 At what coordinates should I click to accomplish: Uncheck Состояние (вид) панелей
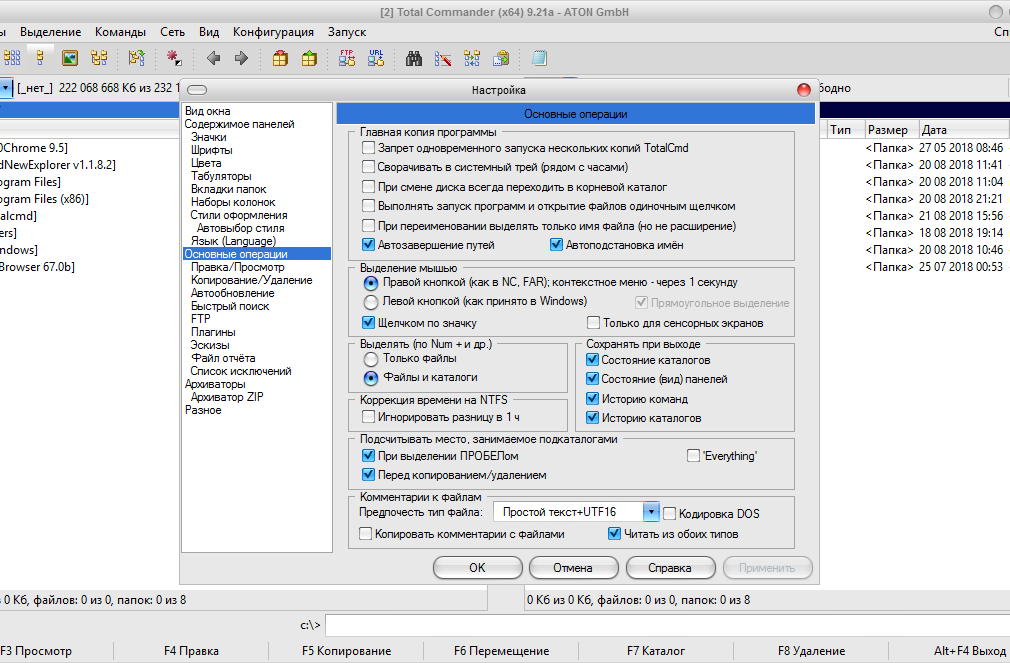click(593, 379)
